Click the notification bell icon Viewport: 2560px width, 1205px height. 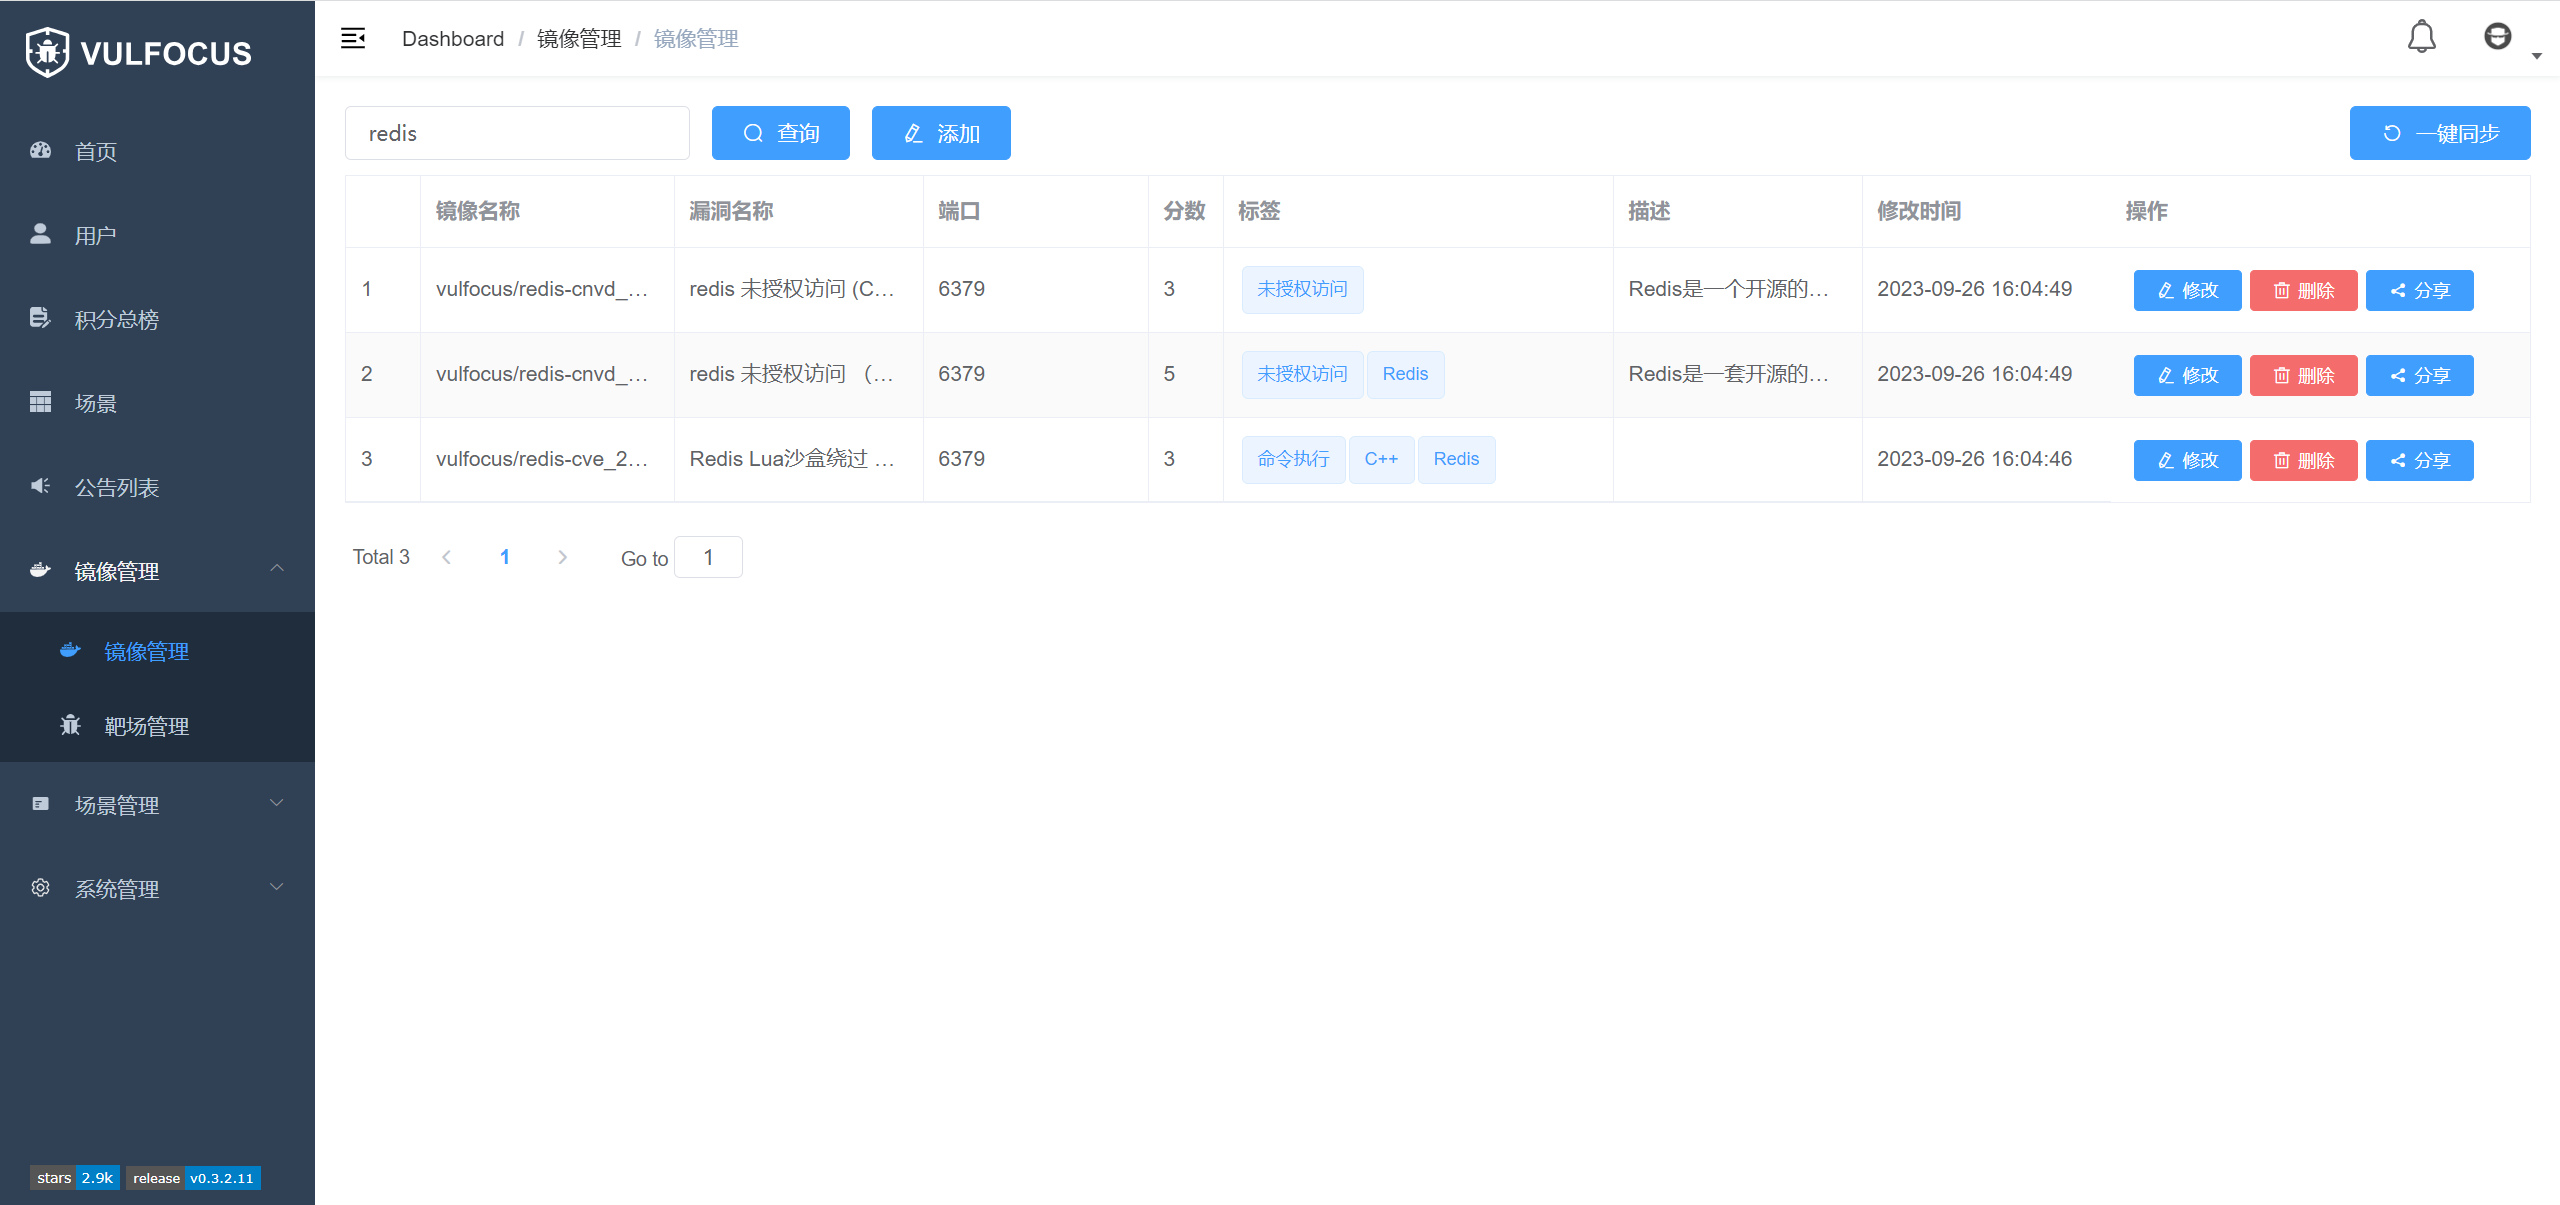2421,37
